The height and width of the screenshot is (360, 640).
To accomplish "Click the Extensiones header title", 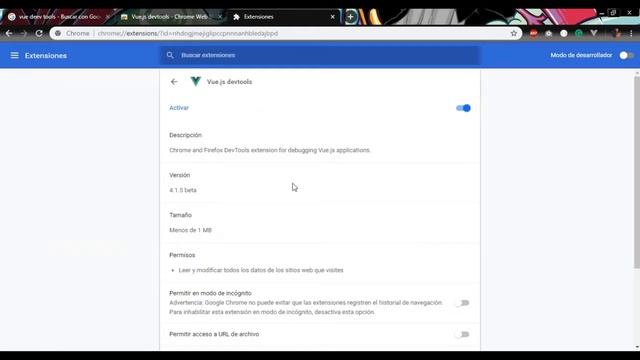I will pyautogui.click(x=46, y=56).
